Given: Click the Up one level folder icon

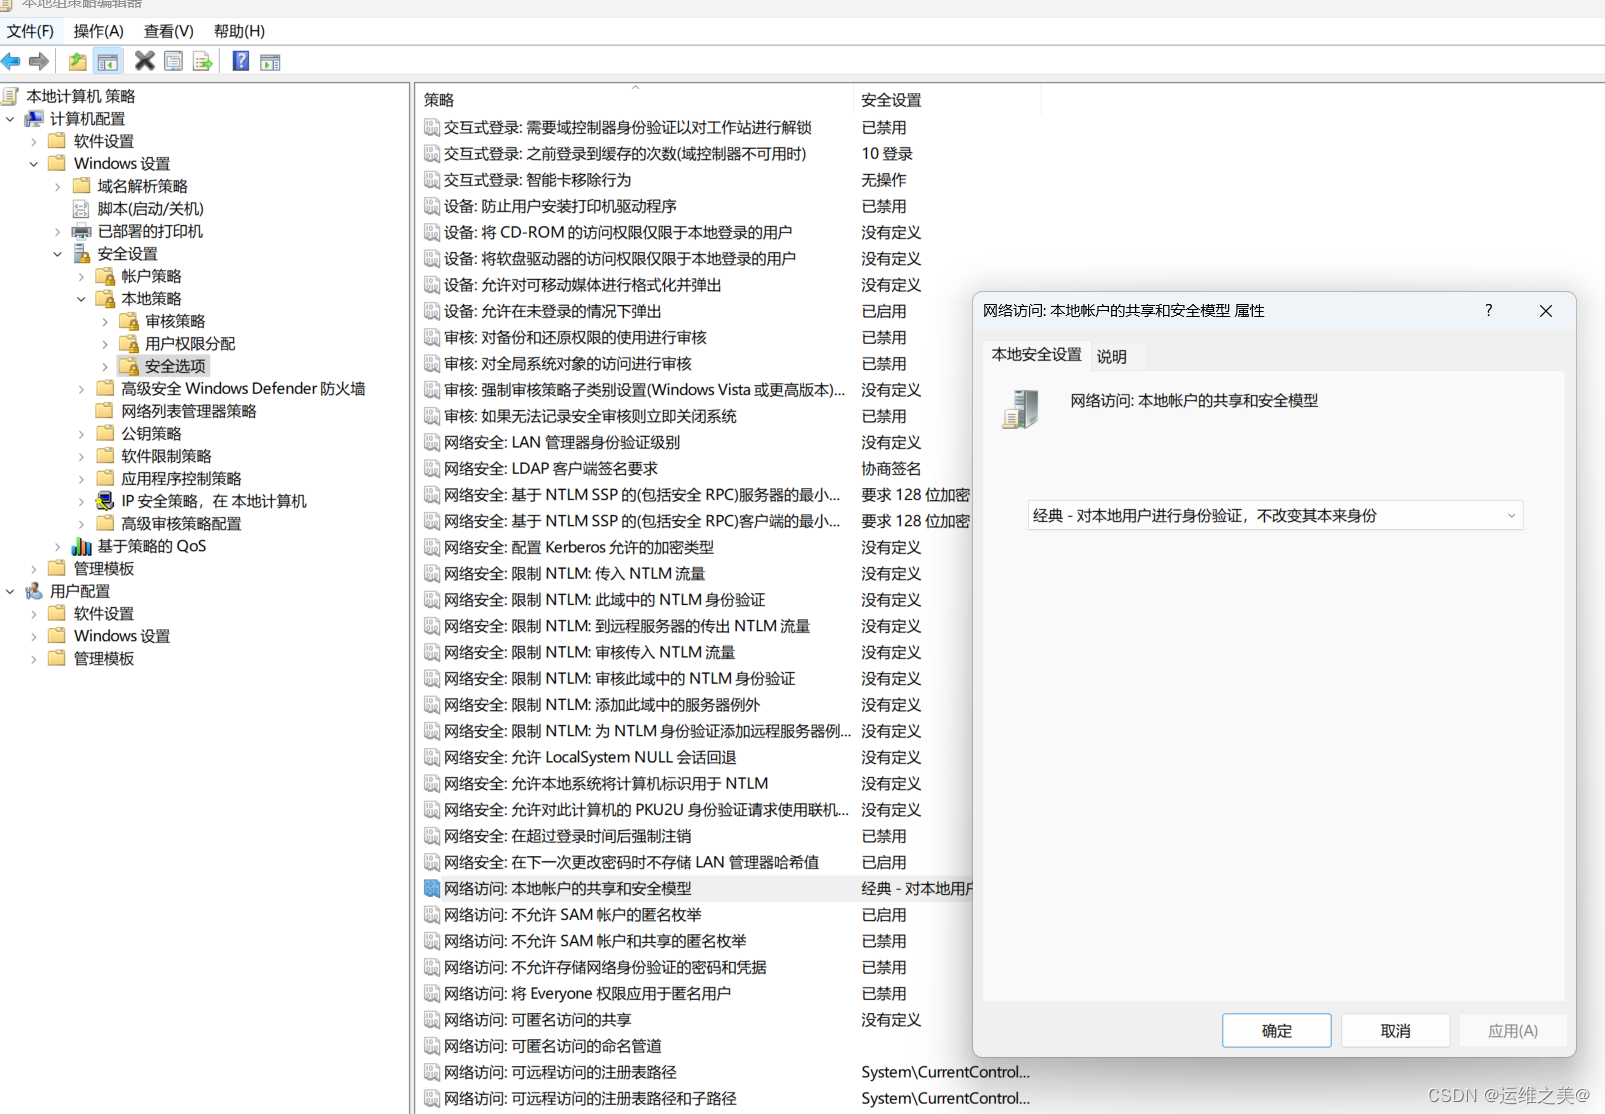Looking at the screenshot, I should tap(77, 62).
